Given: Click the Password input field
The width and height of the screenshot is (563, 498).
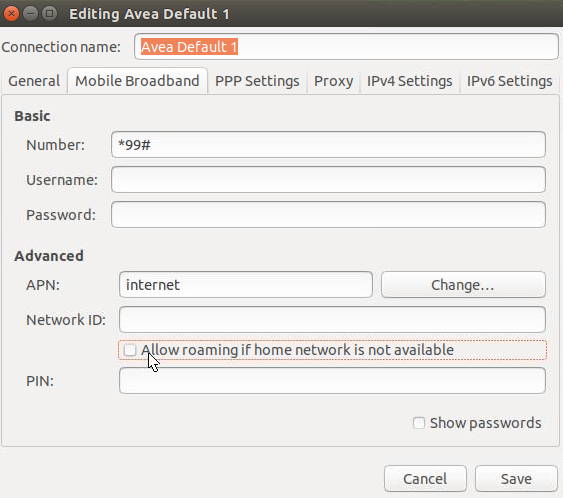Looking at the screenshot, I should [x=329, y=215].
